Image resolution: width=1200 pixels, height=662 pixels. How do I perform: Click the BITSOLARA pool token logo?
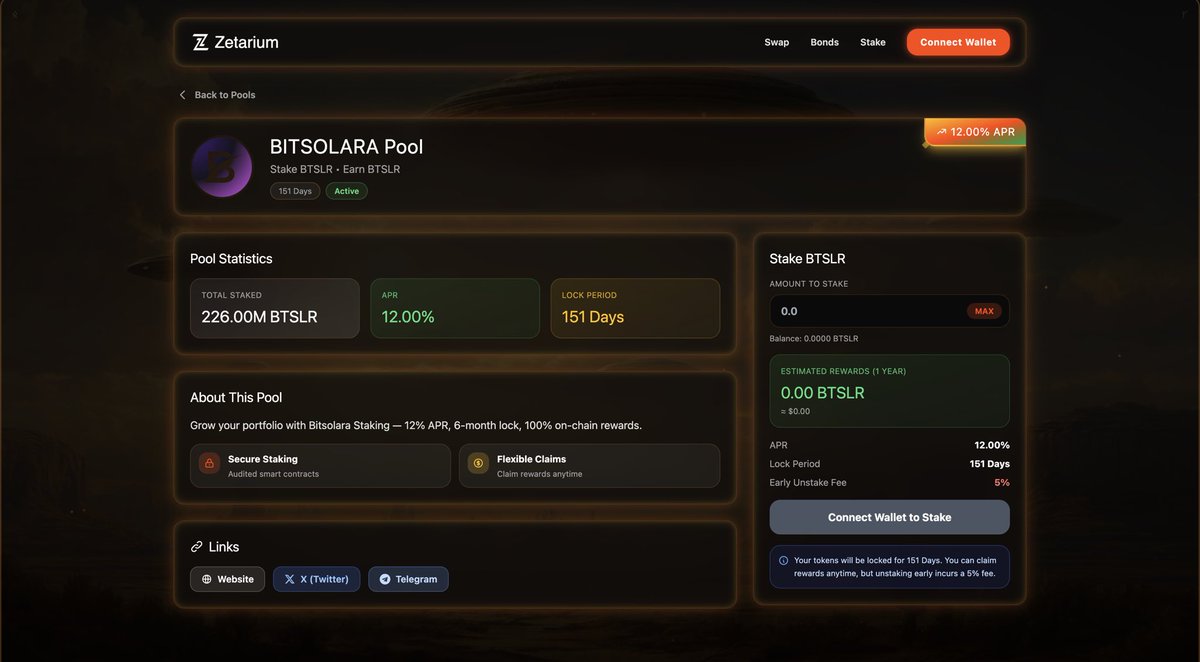point(220,166)
